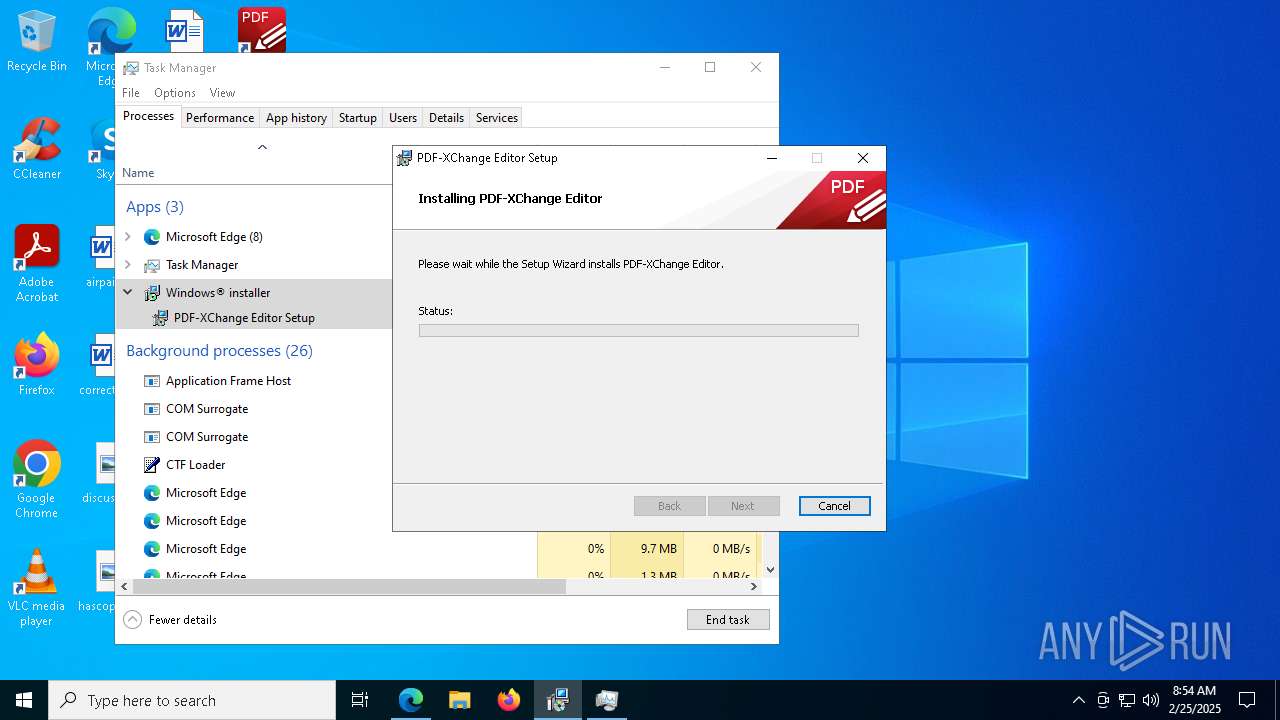Click the PDF-XChange Editor Setup title bar icon
The height and width of the screenshot is (720, 1280).
pos(404,158)
